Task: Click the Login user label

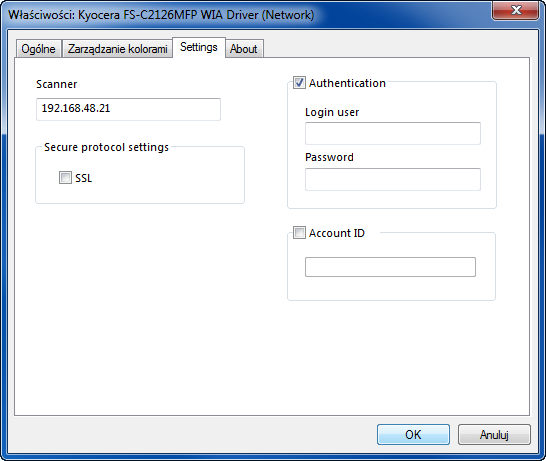Action: click(332, 112)
